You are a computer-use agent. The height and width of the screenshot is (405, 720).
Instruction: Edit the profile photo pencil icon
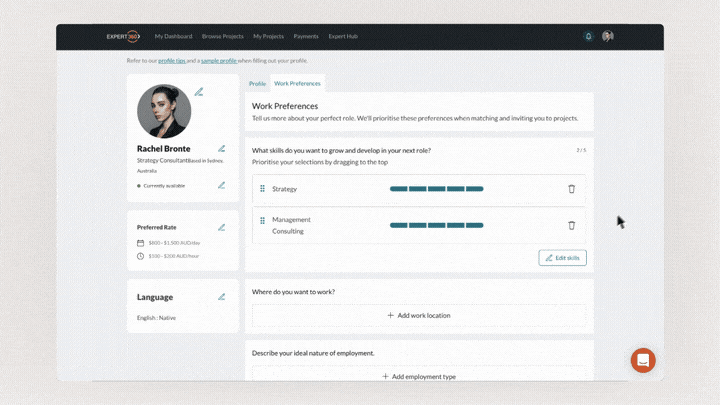tap(199, 92)
